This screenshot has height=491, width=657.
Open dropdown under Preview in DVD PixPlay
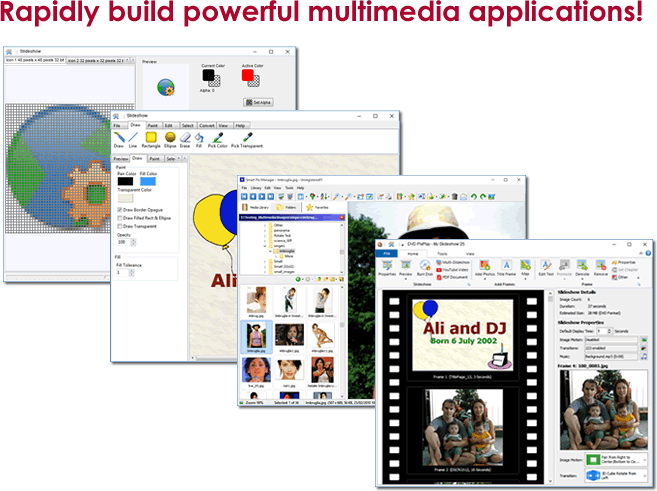[405, 279]
